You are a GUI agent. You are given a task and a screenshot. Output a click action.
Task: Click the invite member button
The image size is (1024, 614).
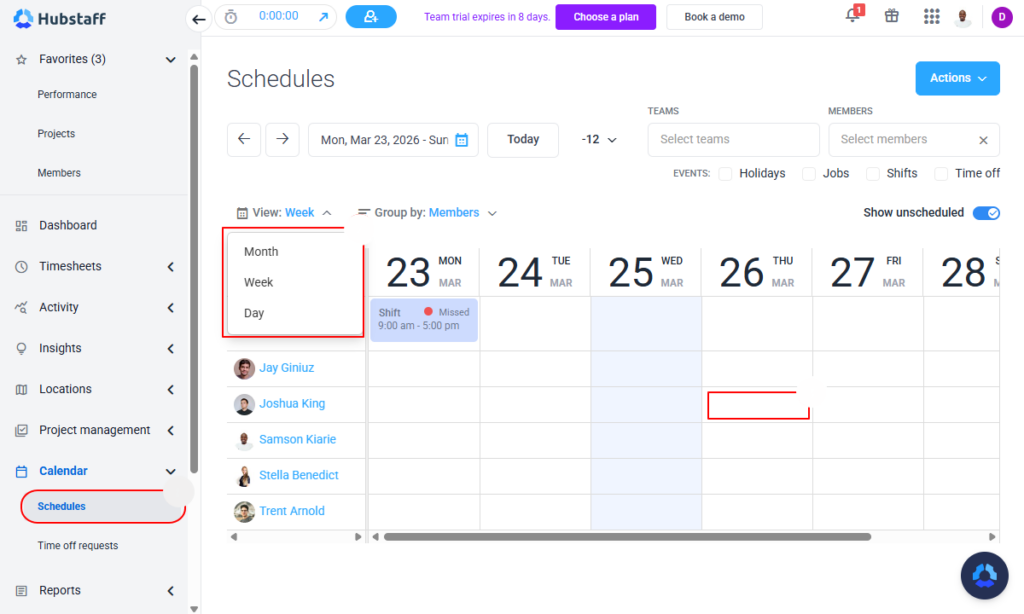pyautogui.click(x=371, y=17)
